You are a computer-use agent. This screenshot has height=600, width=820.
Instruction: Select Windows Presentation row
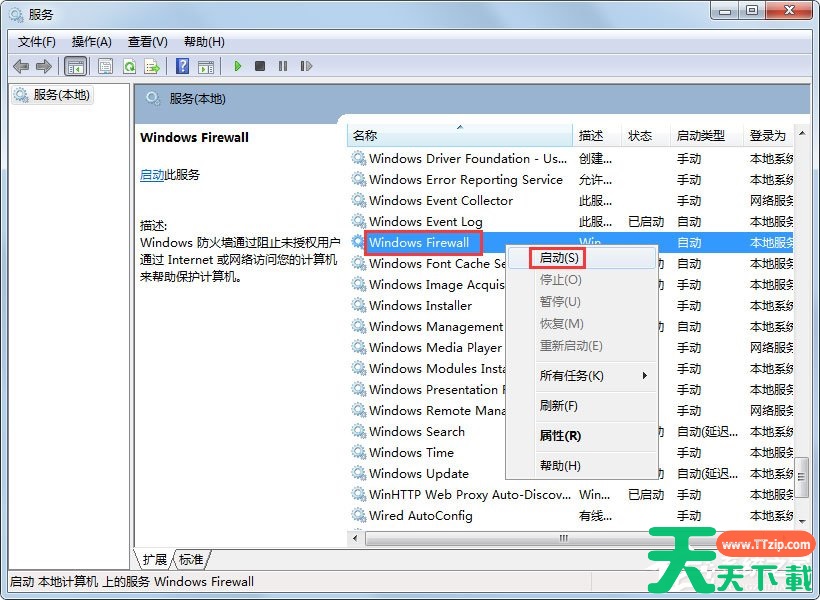pos(428,390)
